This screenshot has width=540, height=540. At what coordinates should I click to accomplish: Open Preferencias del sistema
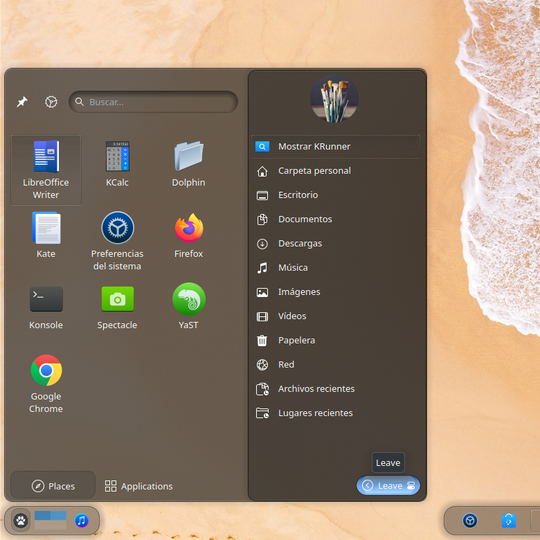pos(117,241)
